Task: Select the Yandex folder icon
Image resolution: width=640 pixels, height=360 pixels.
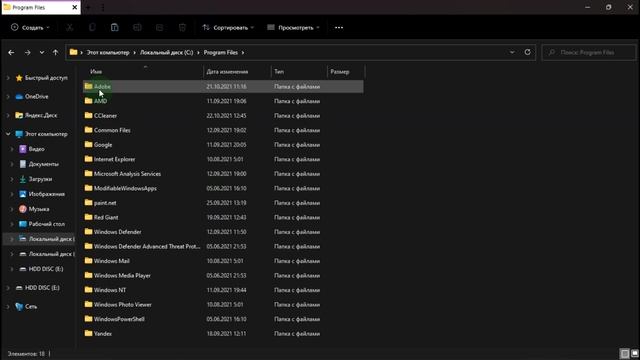Action: [x=88, y=333]
